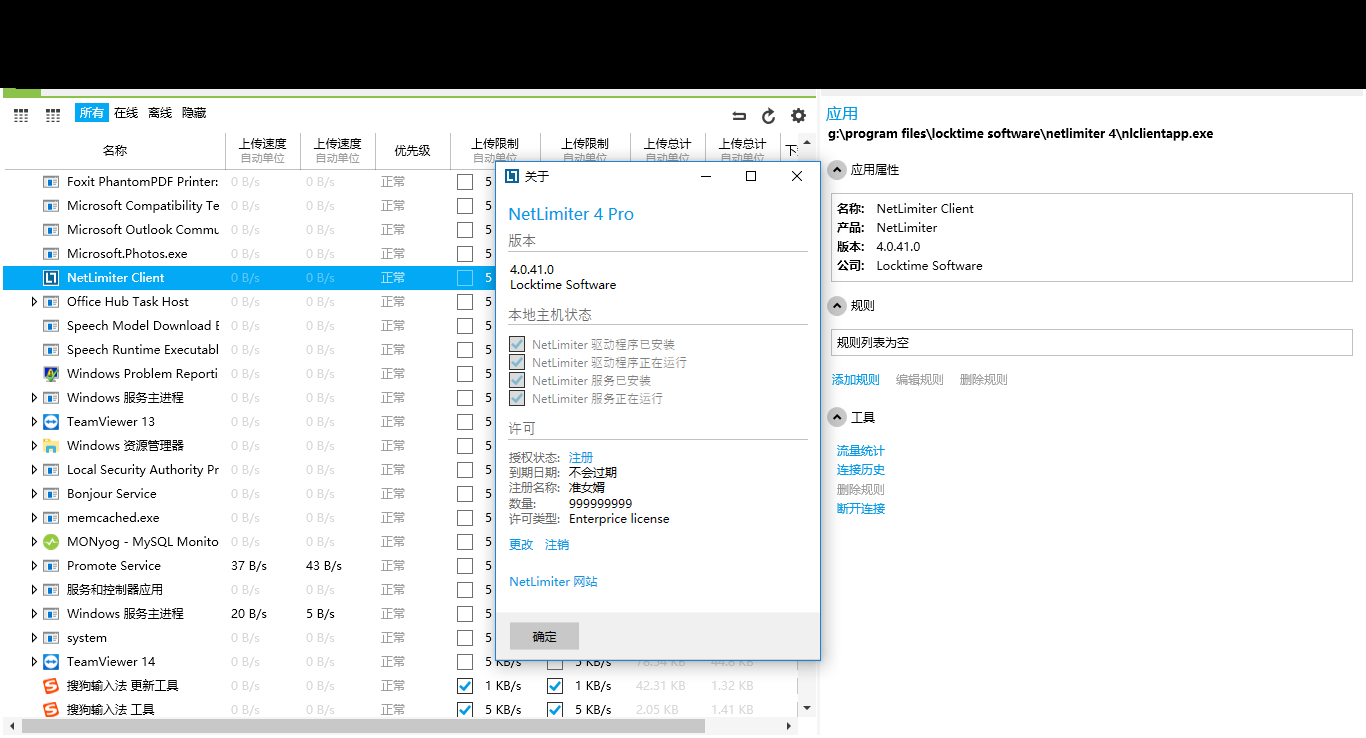This screenshot has height=738, width=1366.
Task: Collapse the 应用属性 section
Action: pyautogui.click(x=837, y=170)
